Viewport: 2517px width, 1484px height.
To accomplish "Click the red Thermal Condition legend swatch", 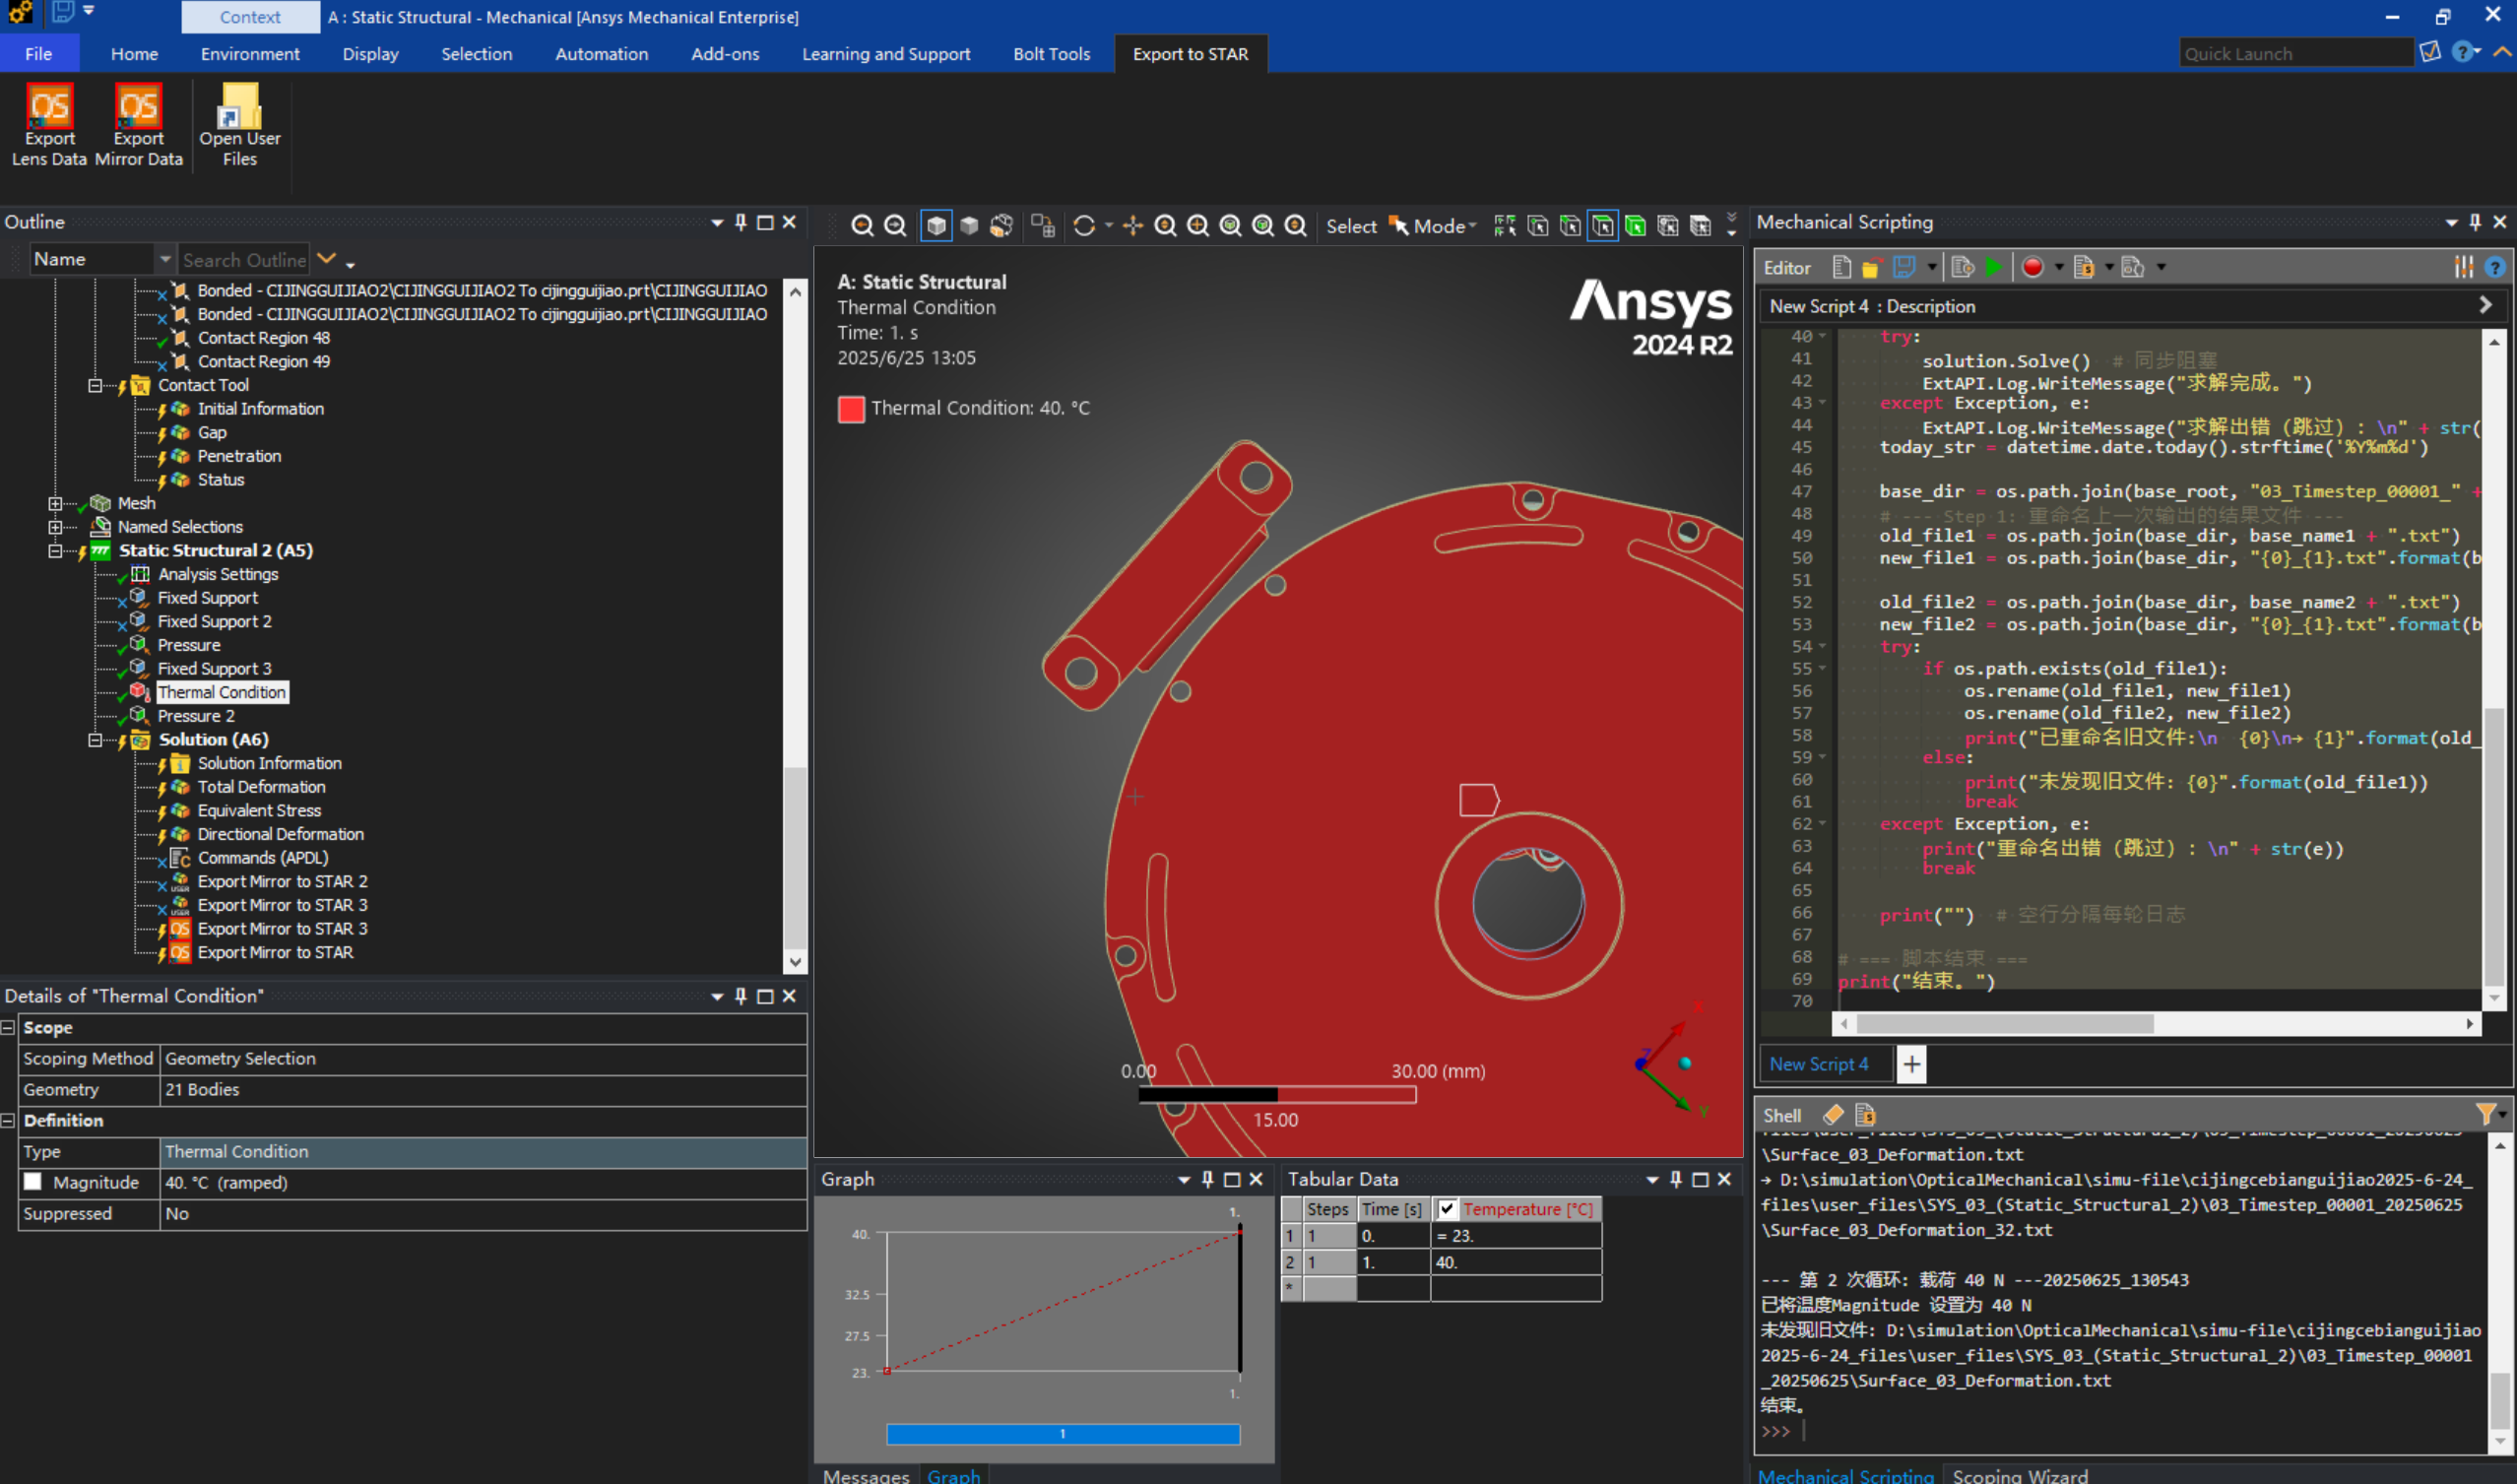I will [851, 408].
